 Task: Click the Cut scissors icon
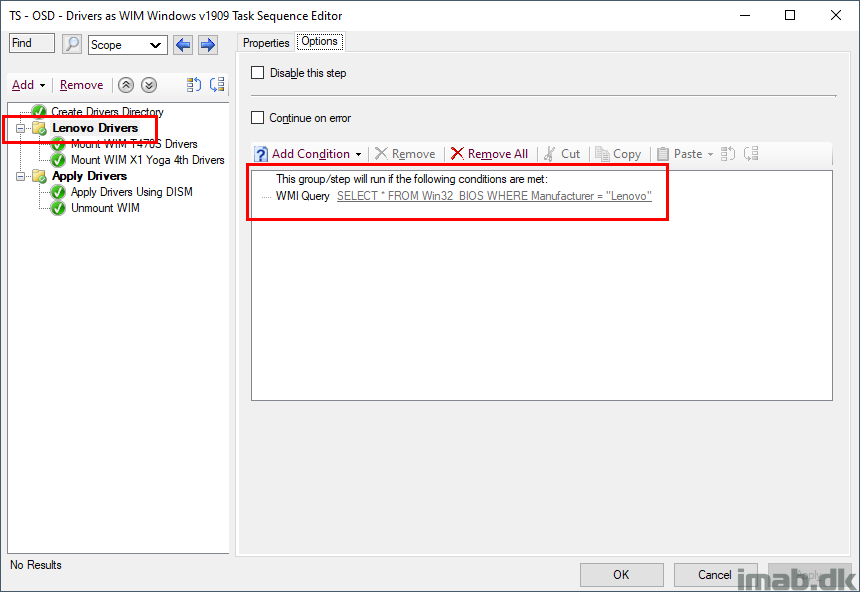(550, 154)
